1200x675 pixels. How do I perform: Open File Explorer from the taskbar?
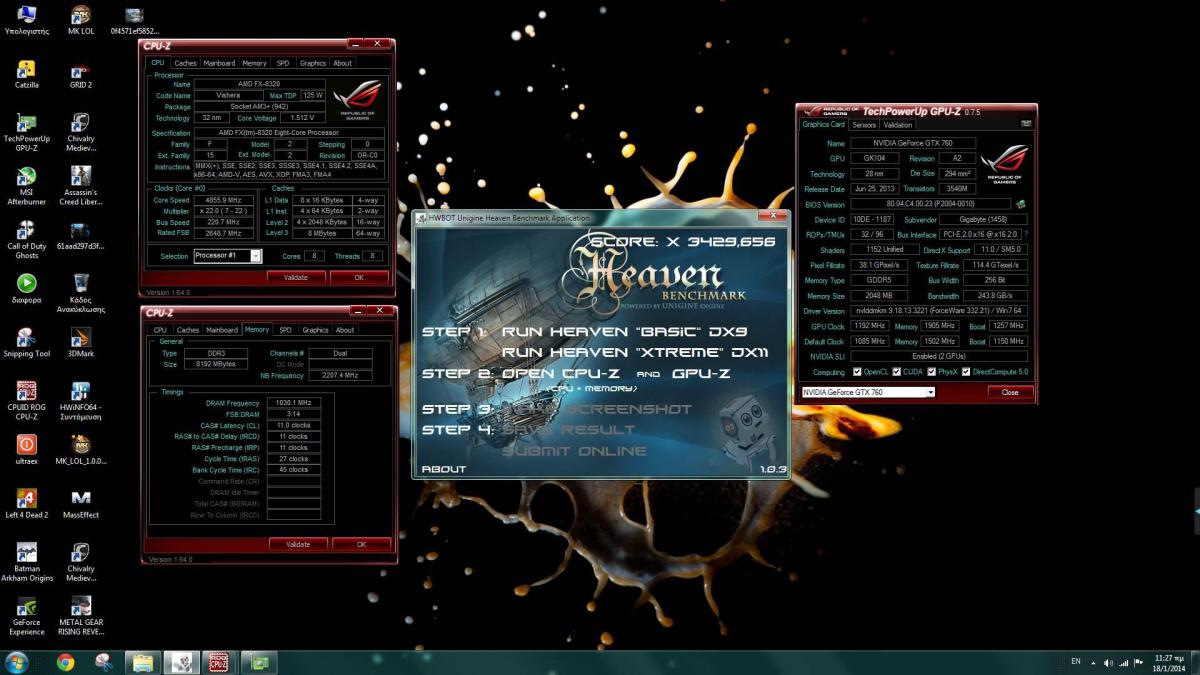pos(142,662)
